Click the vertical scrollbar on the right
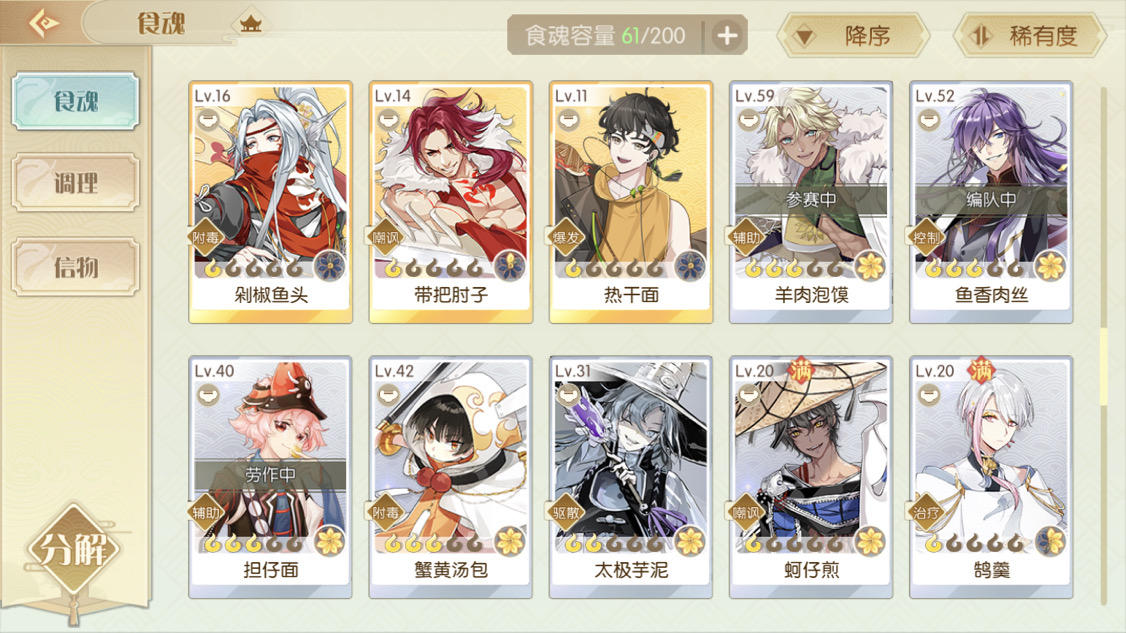This screenshot has width=1126, height=633. click(x=1104, y=345)
